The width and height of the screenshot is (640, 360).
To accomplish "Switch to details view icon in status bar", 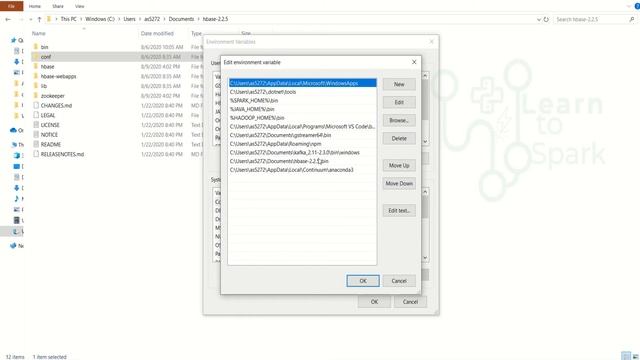I will pyautogui.click(x=626, y=356).
